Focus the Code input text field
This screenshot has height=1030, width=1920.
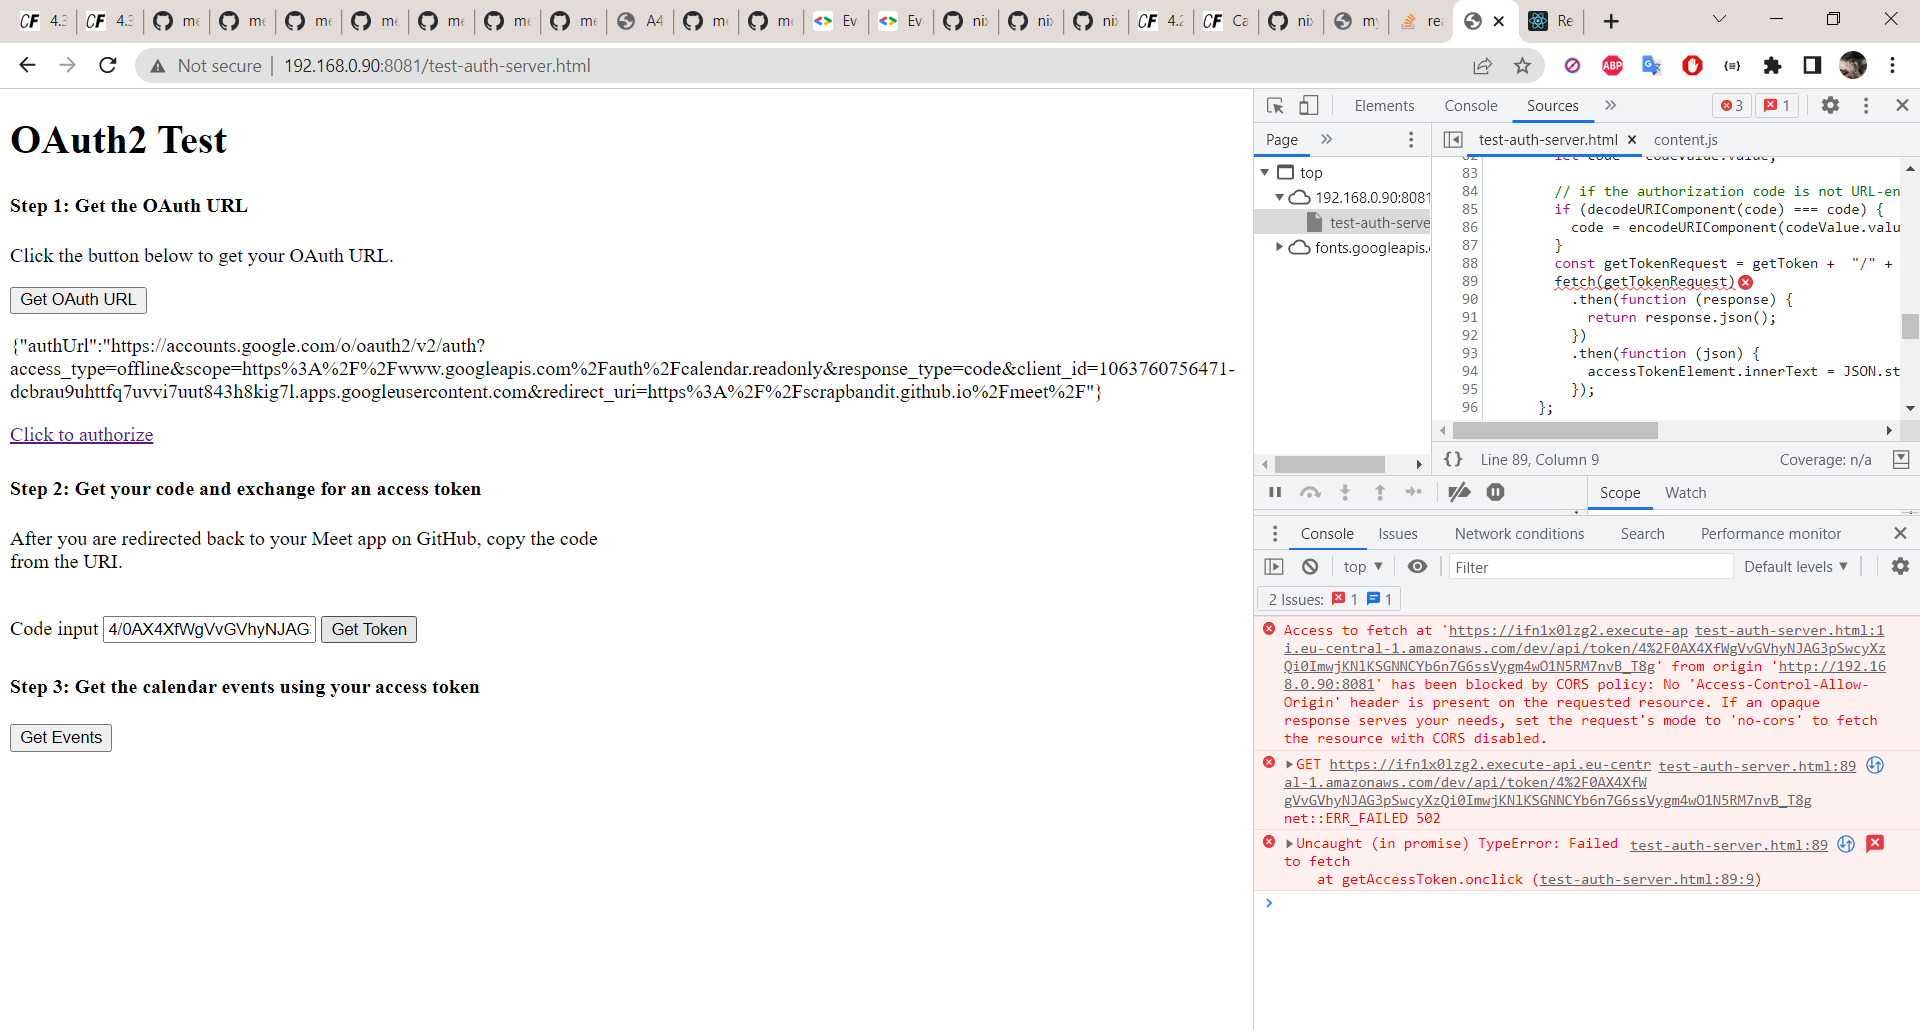(210, 629)
